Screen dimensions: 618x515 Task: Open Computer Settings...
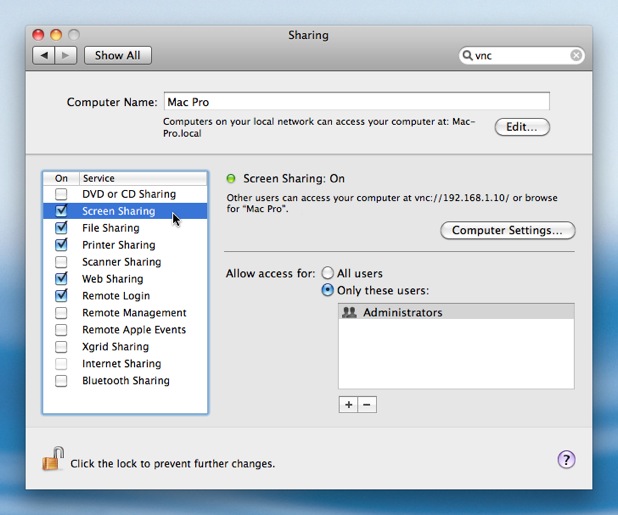[x=508, y=230]
